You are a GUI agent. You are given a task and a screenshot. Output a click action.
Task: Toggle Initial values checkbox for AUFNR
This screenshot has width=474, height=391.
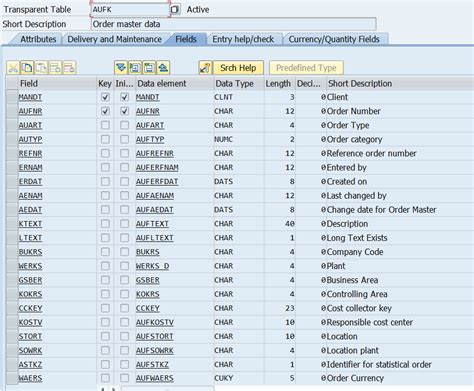pos(124,111)
